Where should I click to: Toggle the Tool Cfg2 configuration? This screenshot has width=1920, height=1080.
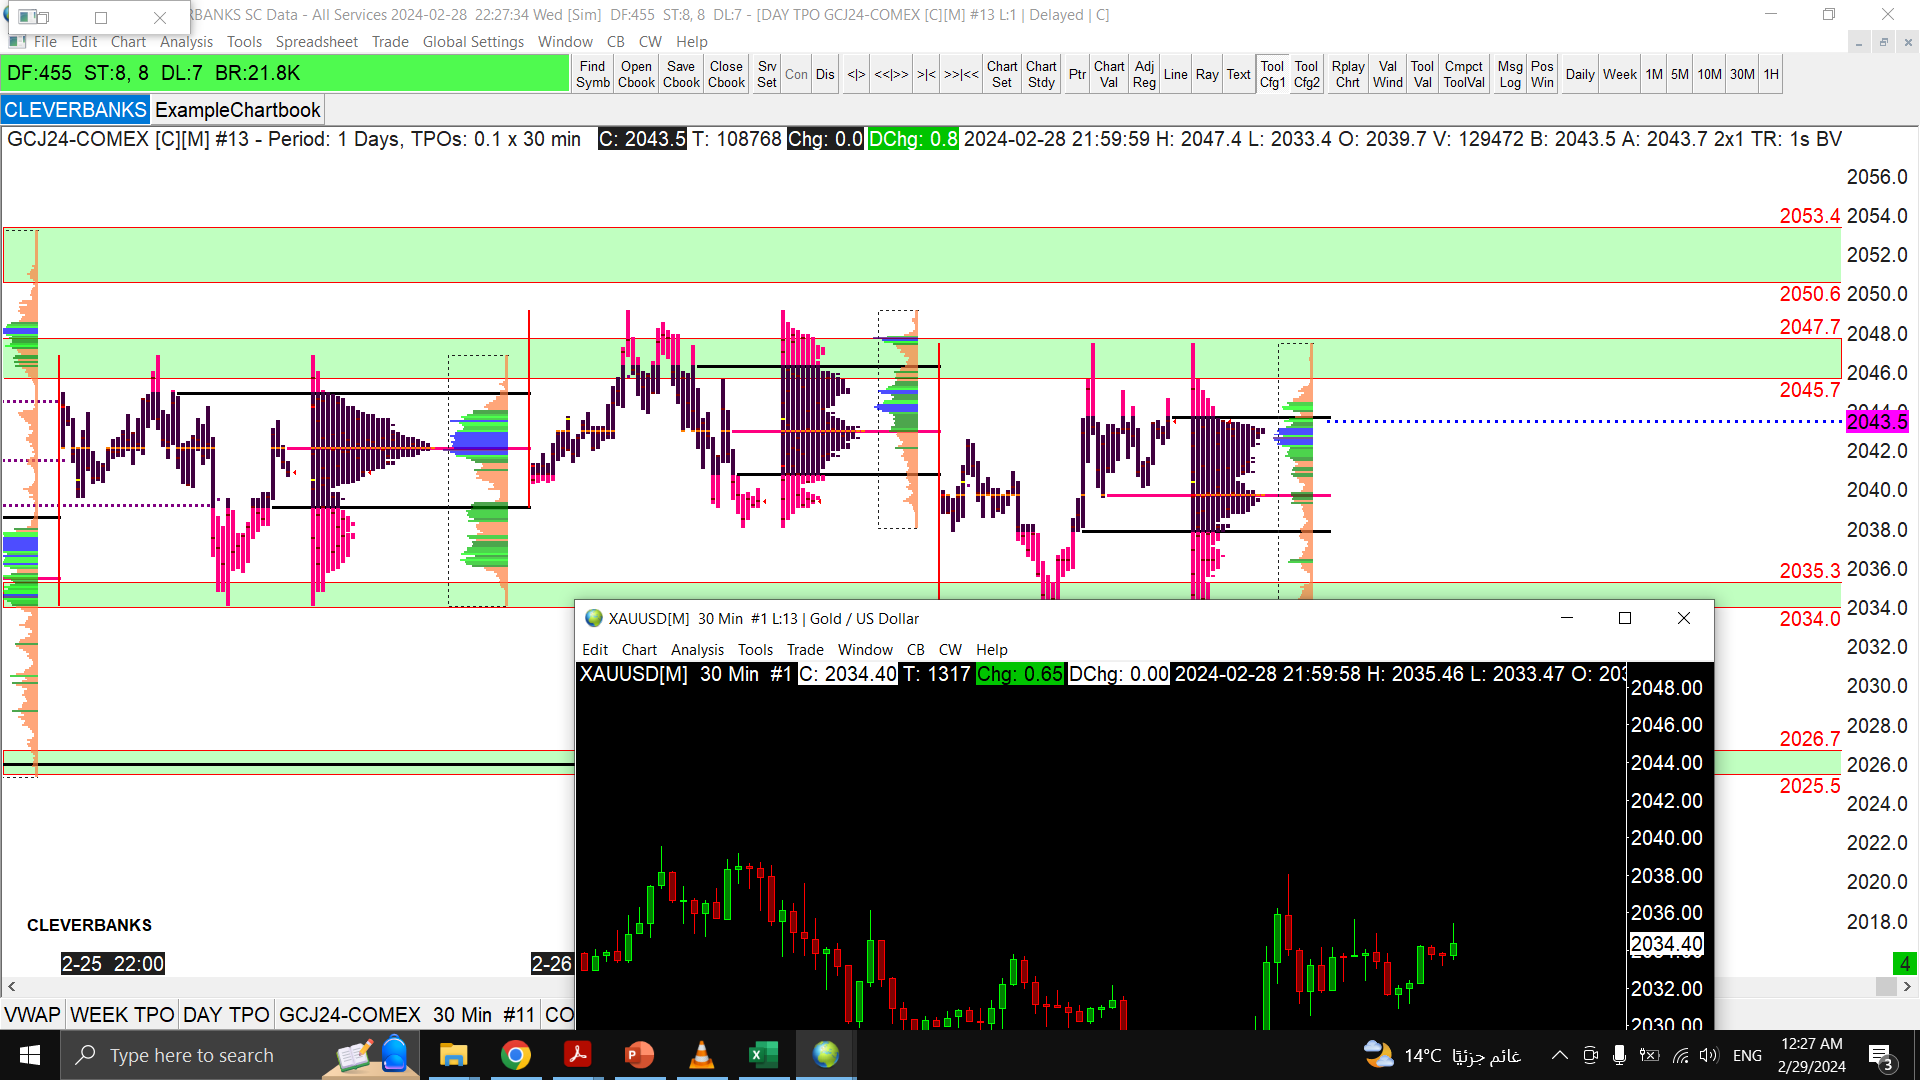coord(1306,74)
